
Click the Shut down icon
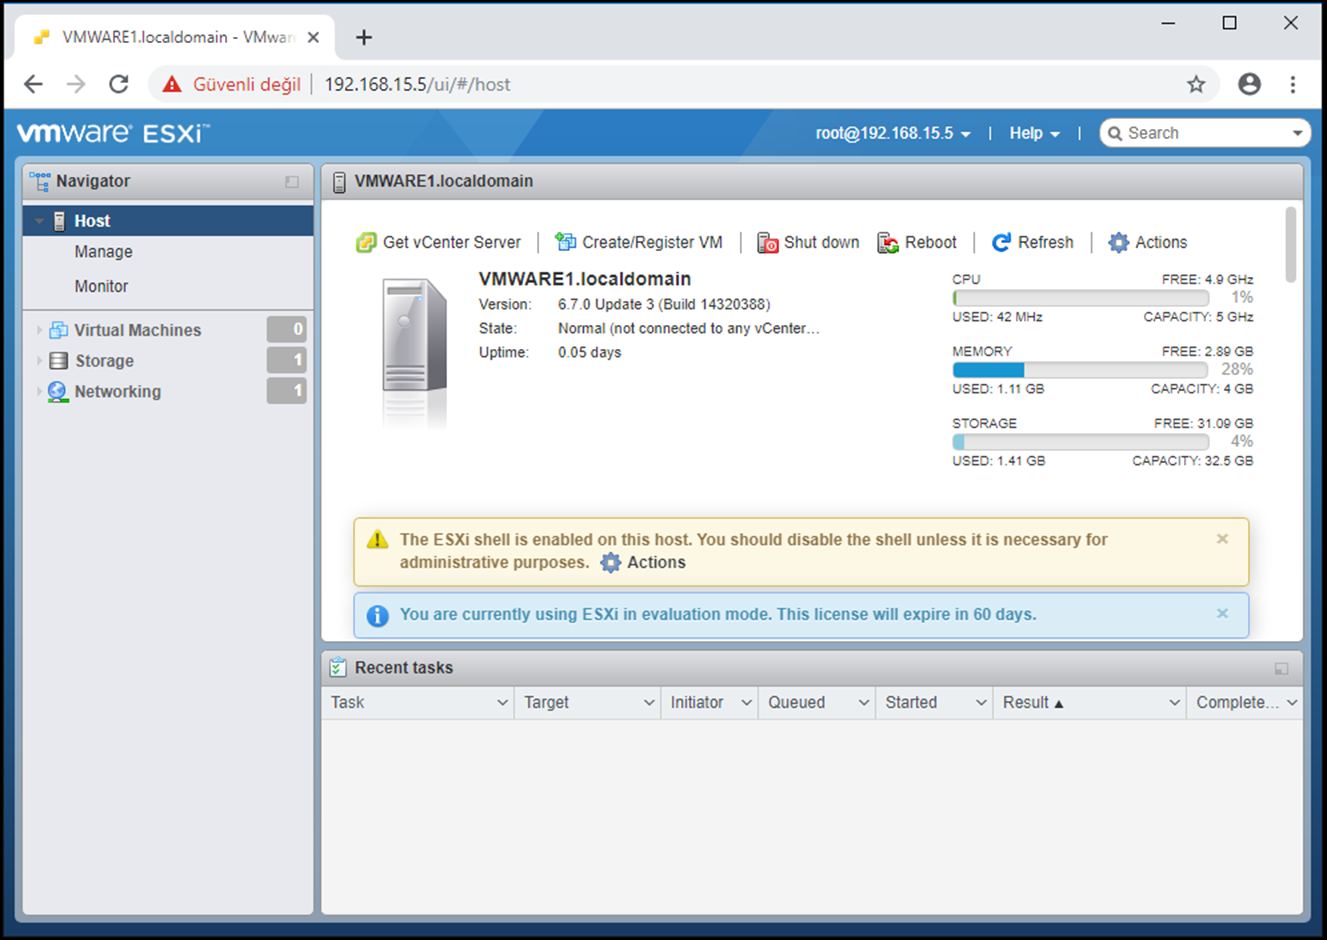[768, 242]
